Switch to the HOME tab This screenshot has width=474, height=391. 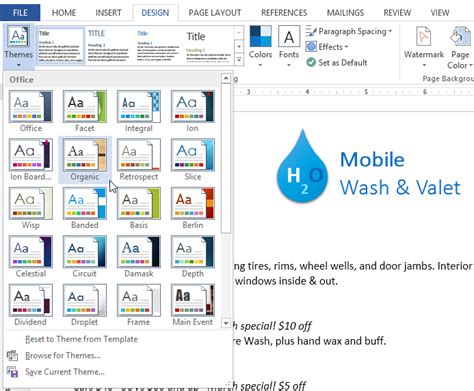coord(64,13)
